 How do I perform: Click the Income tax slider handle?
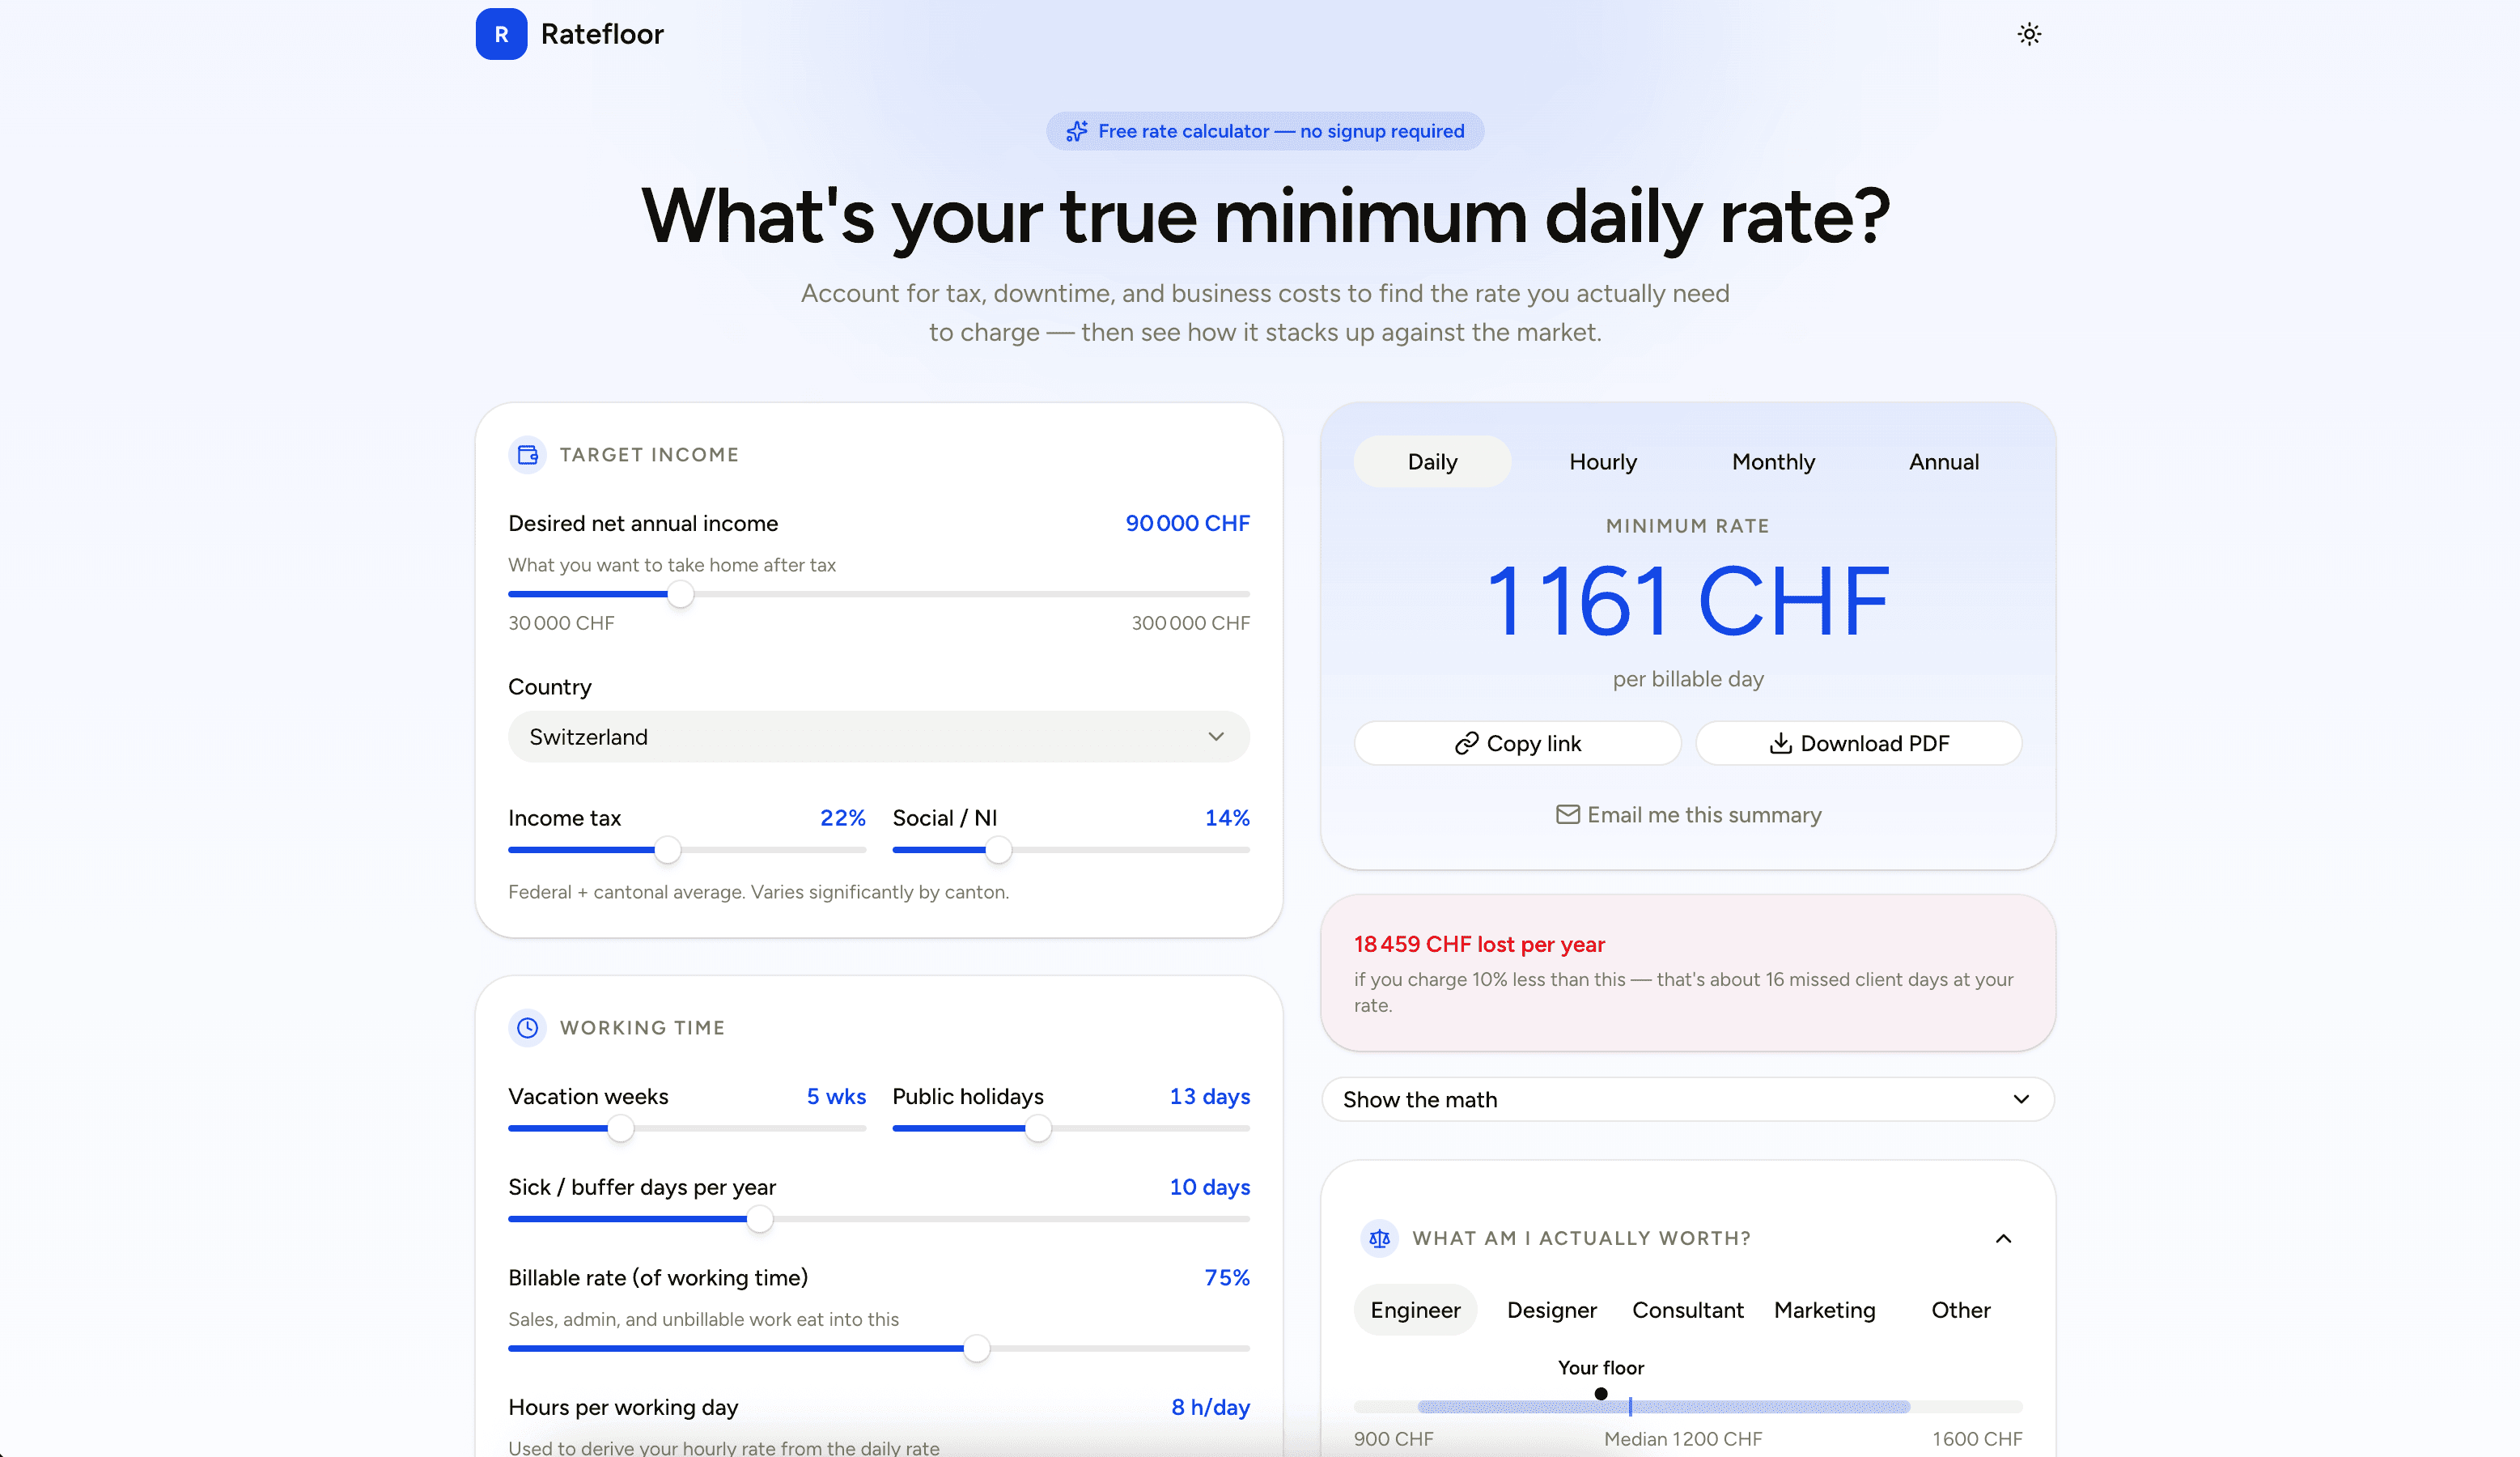click(667, 850)
